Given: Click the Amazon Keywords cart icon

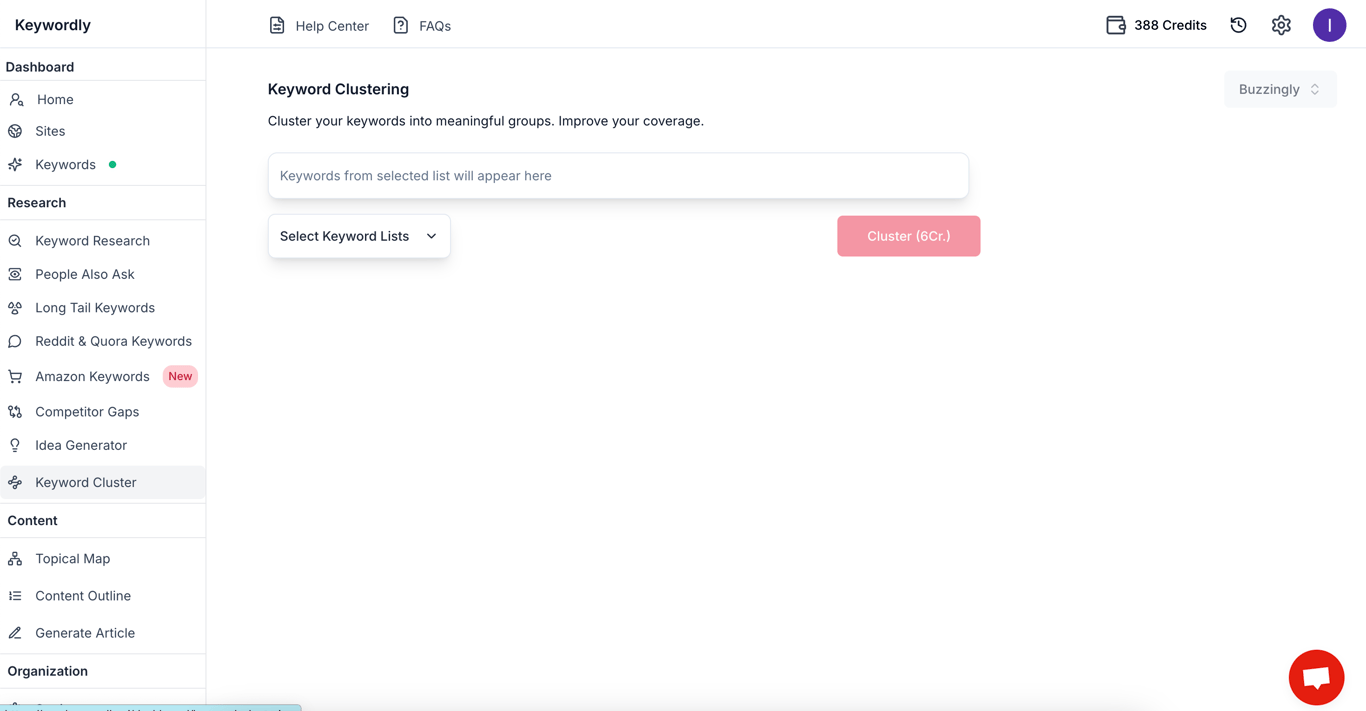Looking at the screenshot, I should coord(15,377).
